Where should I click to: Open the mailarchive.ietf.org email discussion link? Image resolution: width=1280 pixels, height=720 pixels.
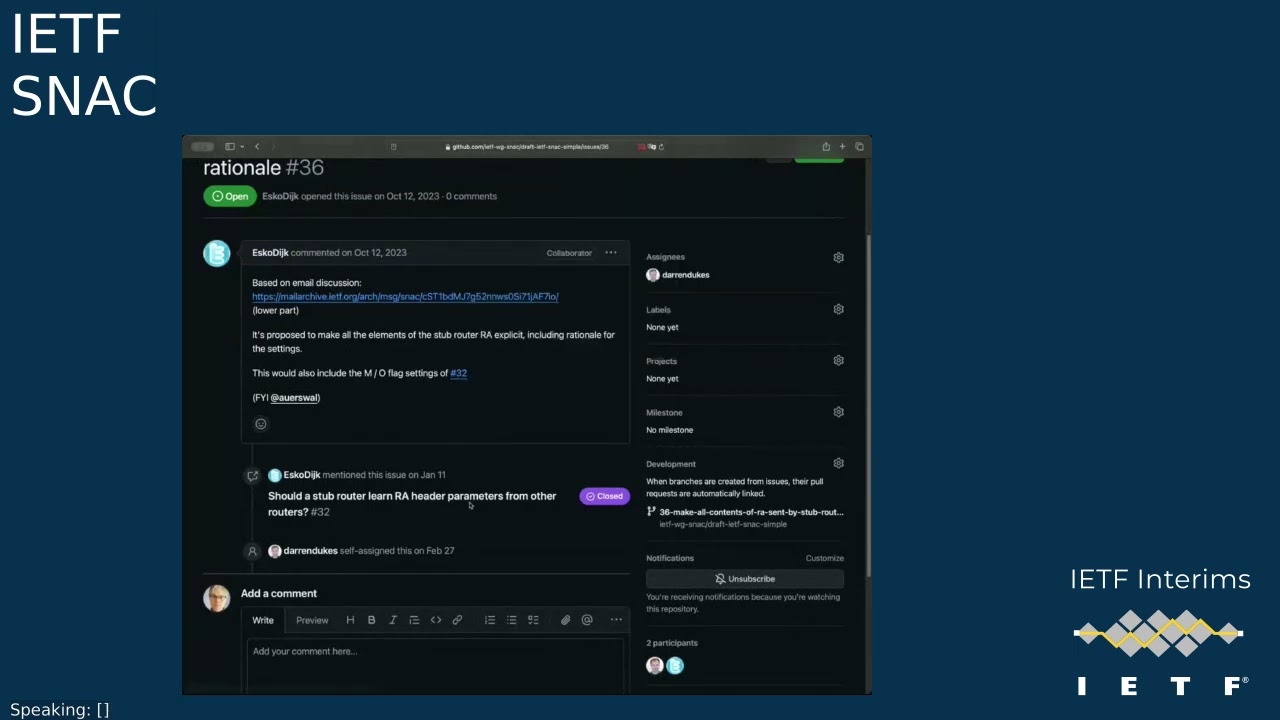[405, 297]
